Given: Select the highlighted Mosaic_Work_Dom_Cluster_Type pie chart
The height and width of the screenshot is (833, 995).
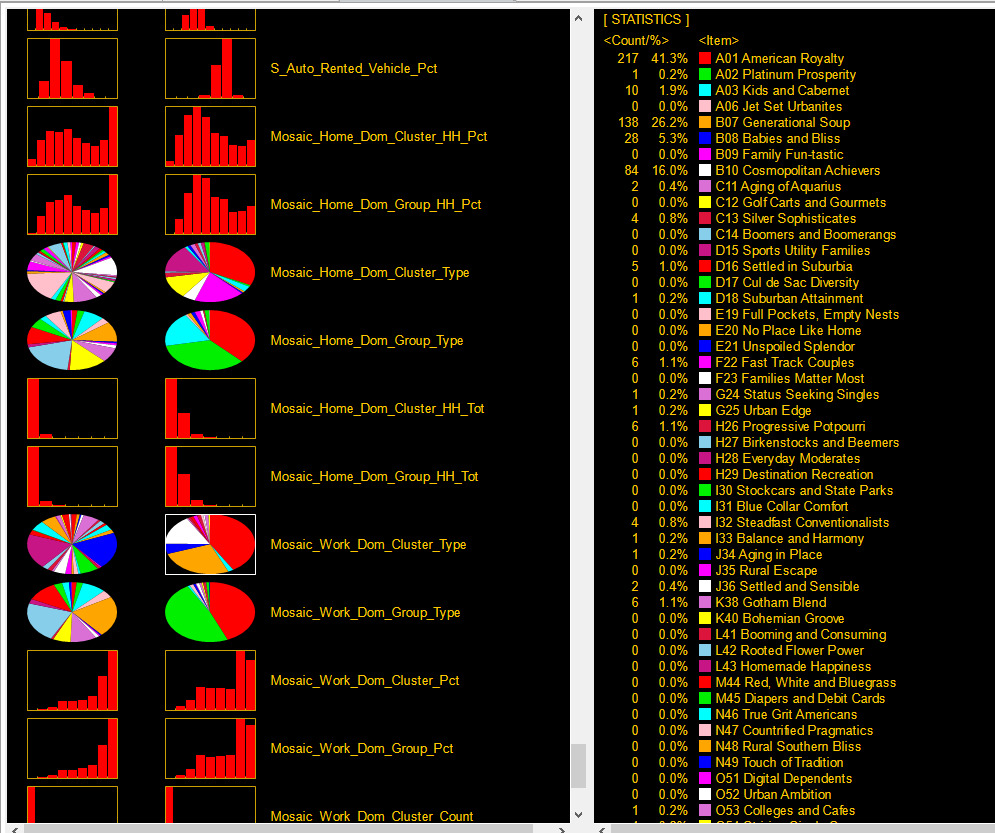Looking at the screenshot, I should pyautogui.click(x=210, y=544).
